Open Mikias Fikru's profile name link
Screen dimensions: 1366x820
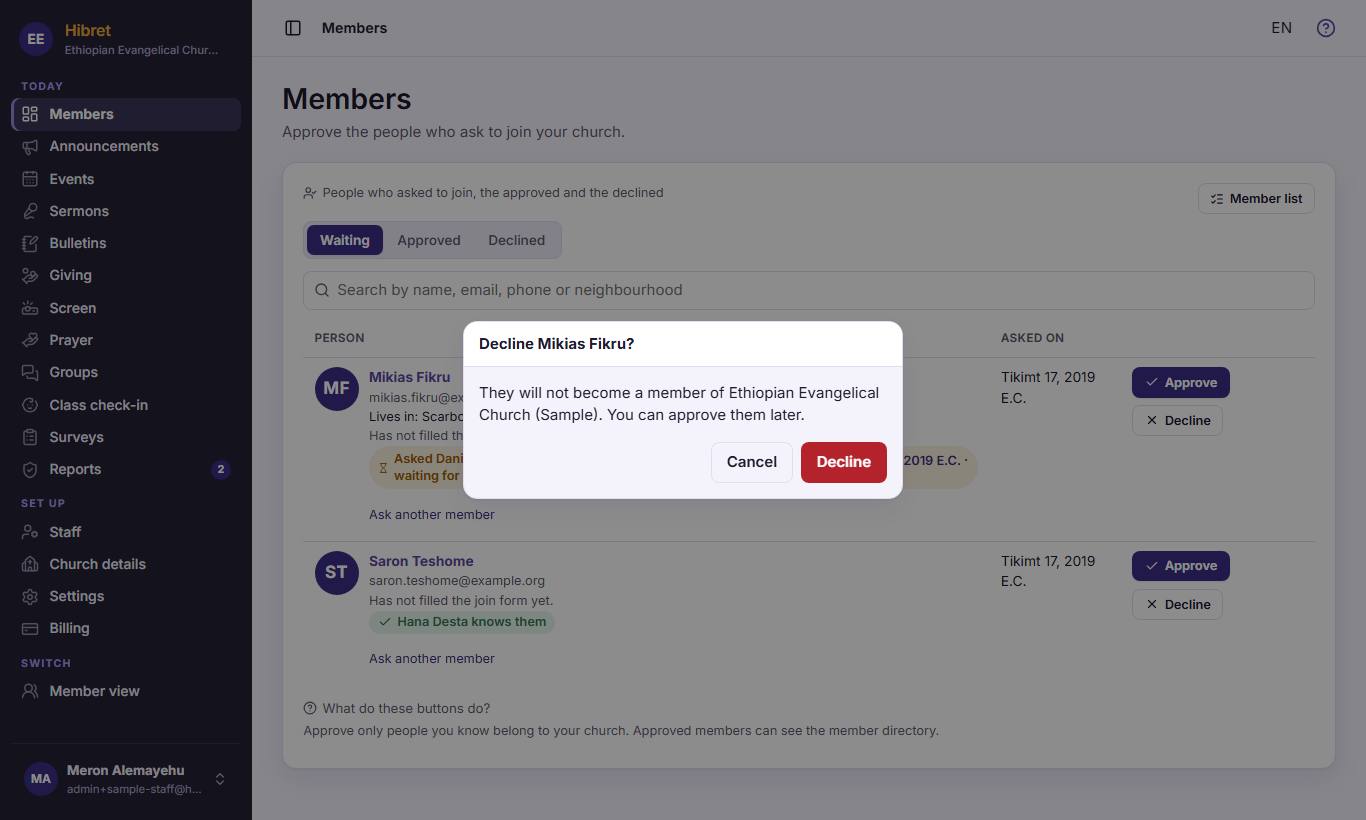(410, 377)
